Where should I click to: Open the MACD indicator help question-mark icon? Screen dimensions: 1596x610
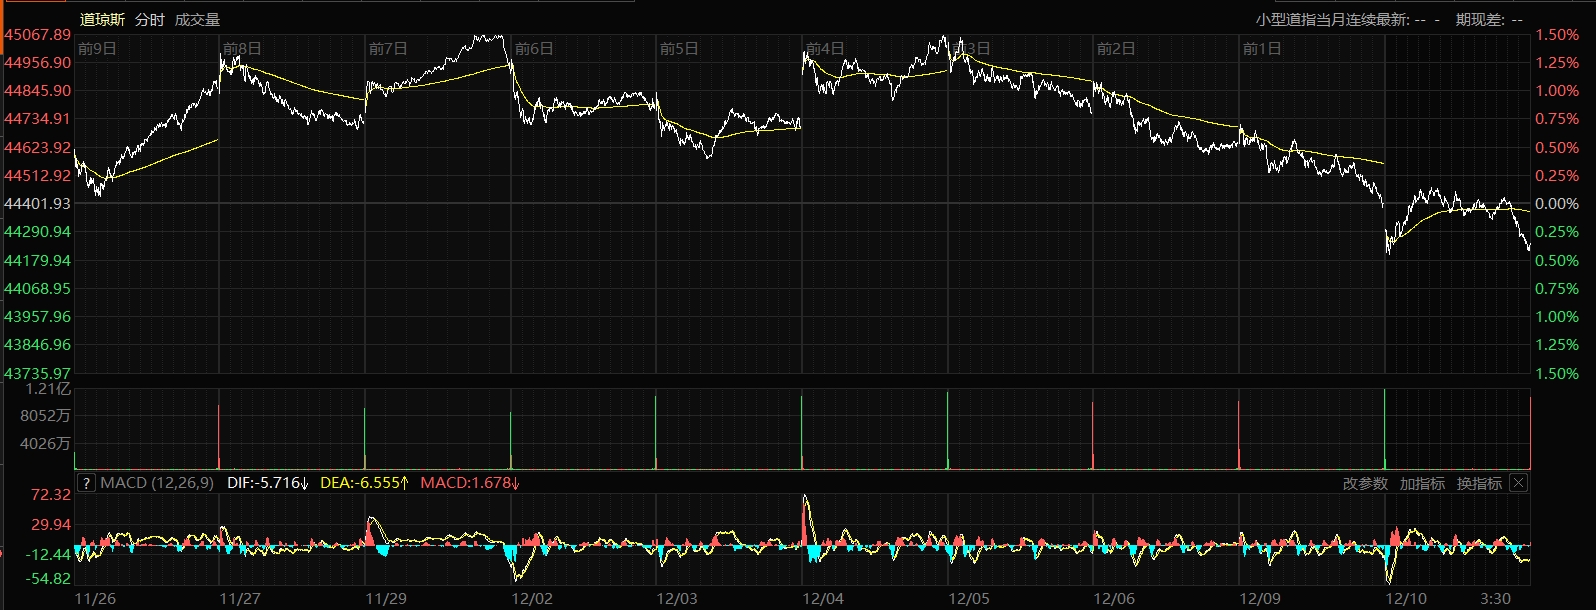[85, 483]
